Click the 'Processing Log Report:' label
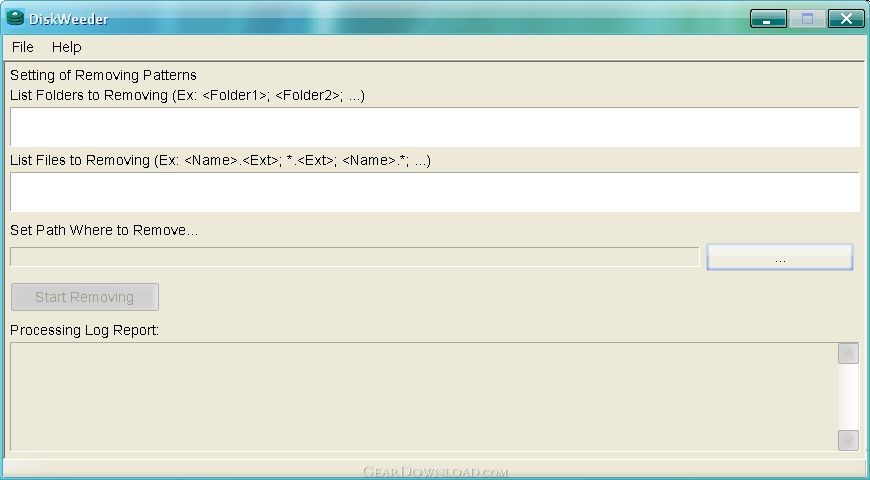This screenshot has width=870, height=480. [x=84, y=330]
